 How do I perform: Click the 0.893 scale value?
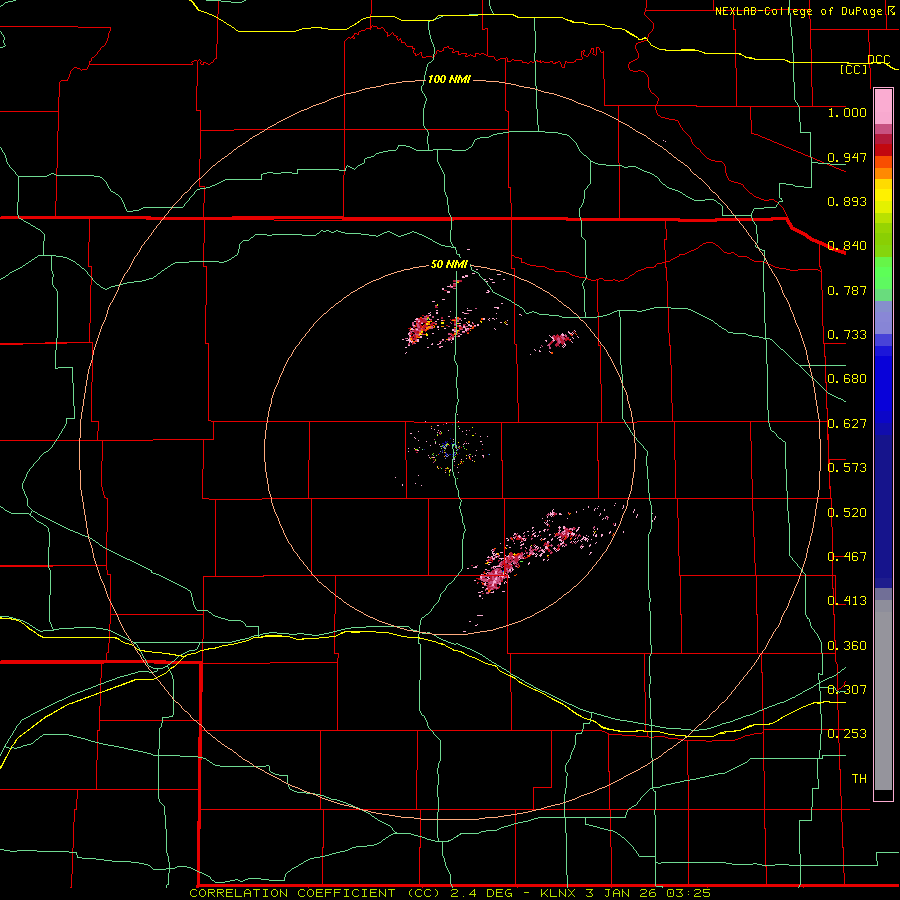pos(847,201)
